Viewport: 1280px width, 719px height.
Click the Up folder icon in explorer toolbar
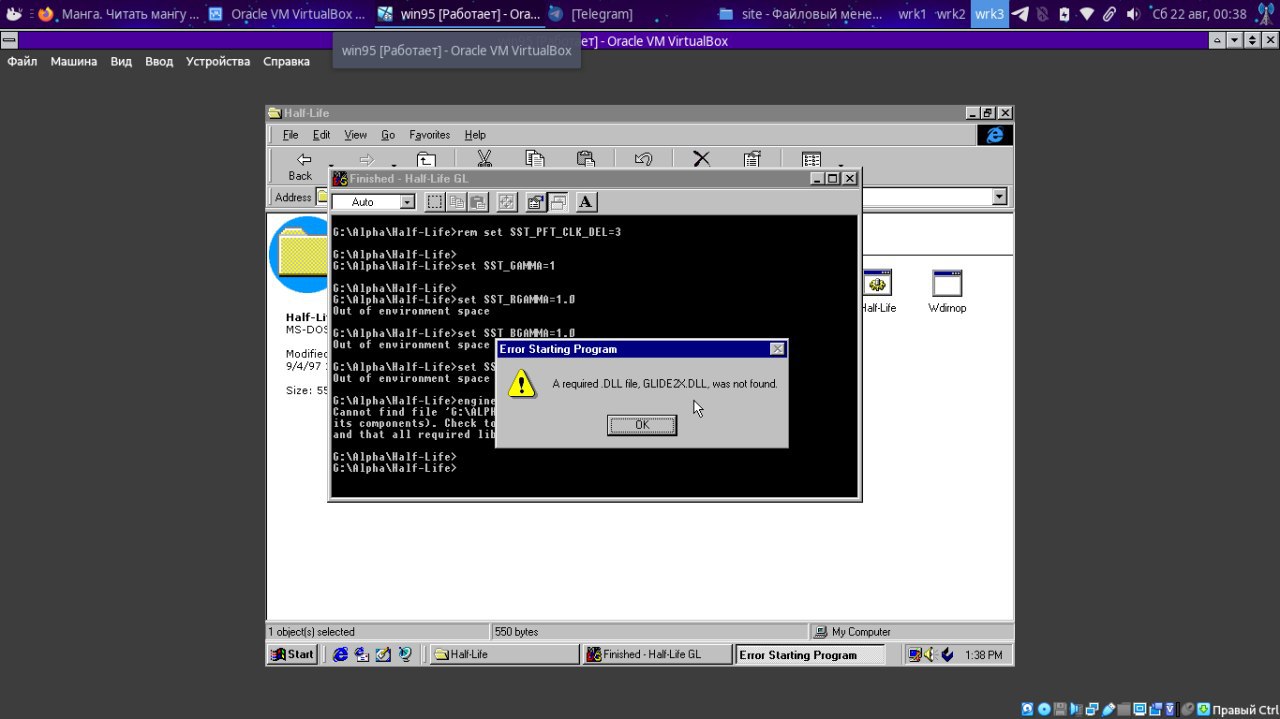point(426,160)
